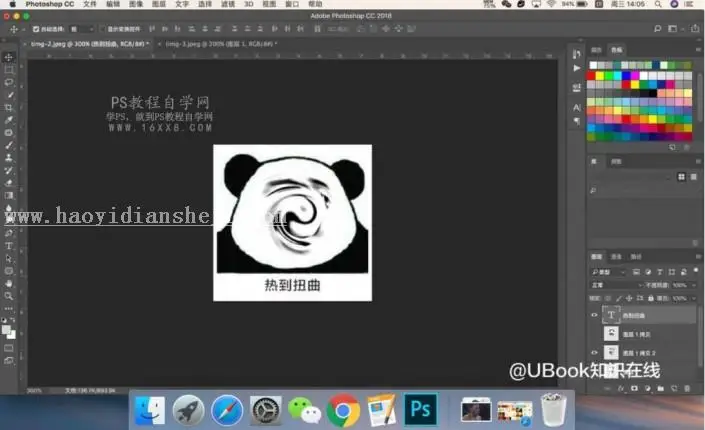Click the foreground color box in toolbar
This screenshot has width=705, height=430.
6,330
